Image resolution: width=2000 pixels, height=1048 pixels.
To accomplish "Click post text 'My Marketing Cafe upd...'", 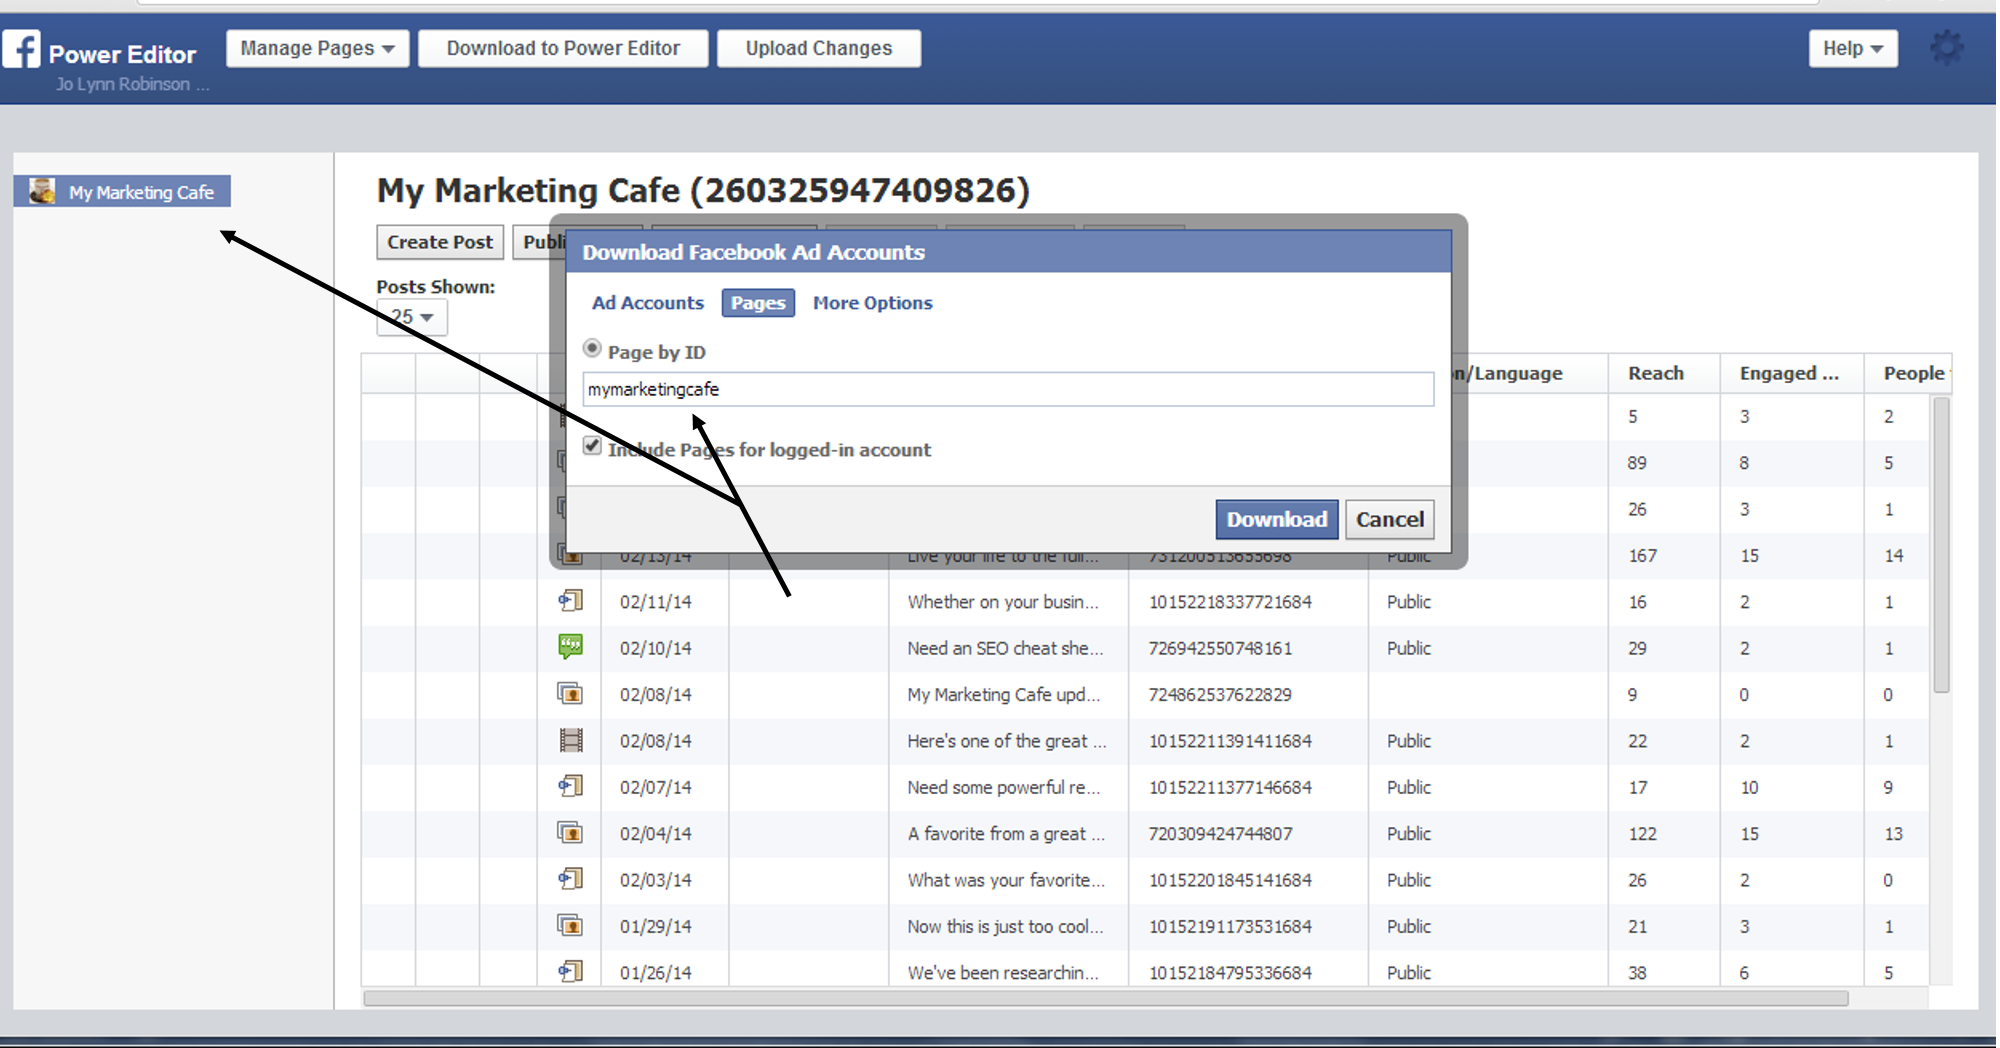I will click(x=1003, y=694).
